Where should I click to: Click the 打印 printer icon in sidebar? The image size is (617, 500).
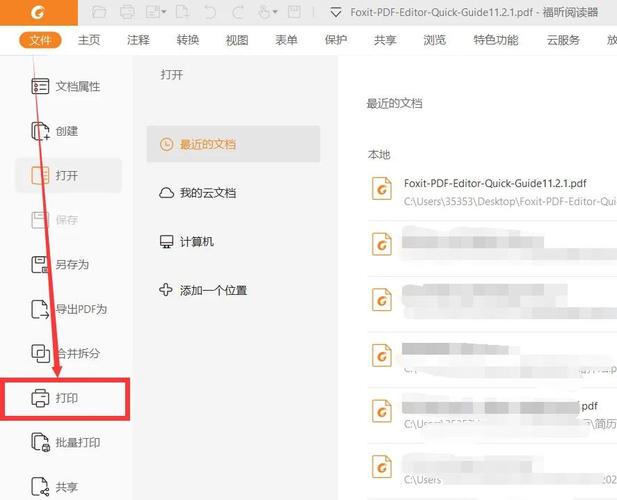point(40,398)
